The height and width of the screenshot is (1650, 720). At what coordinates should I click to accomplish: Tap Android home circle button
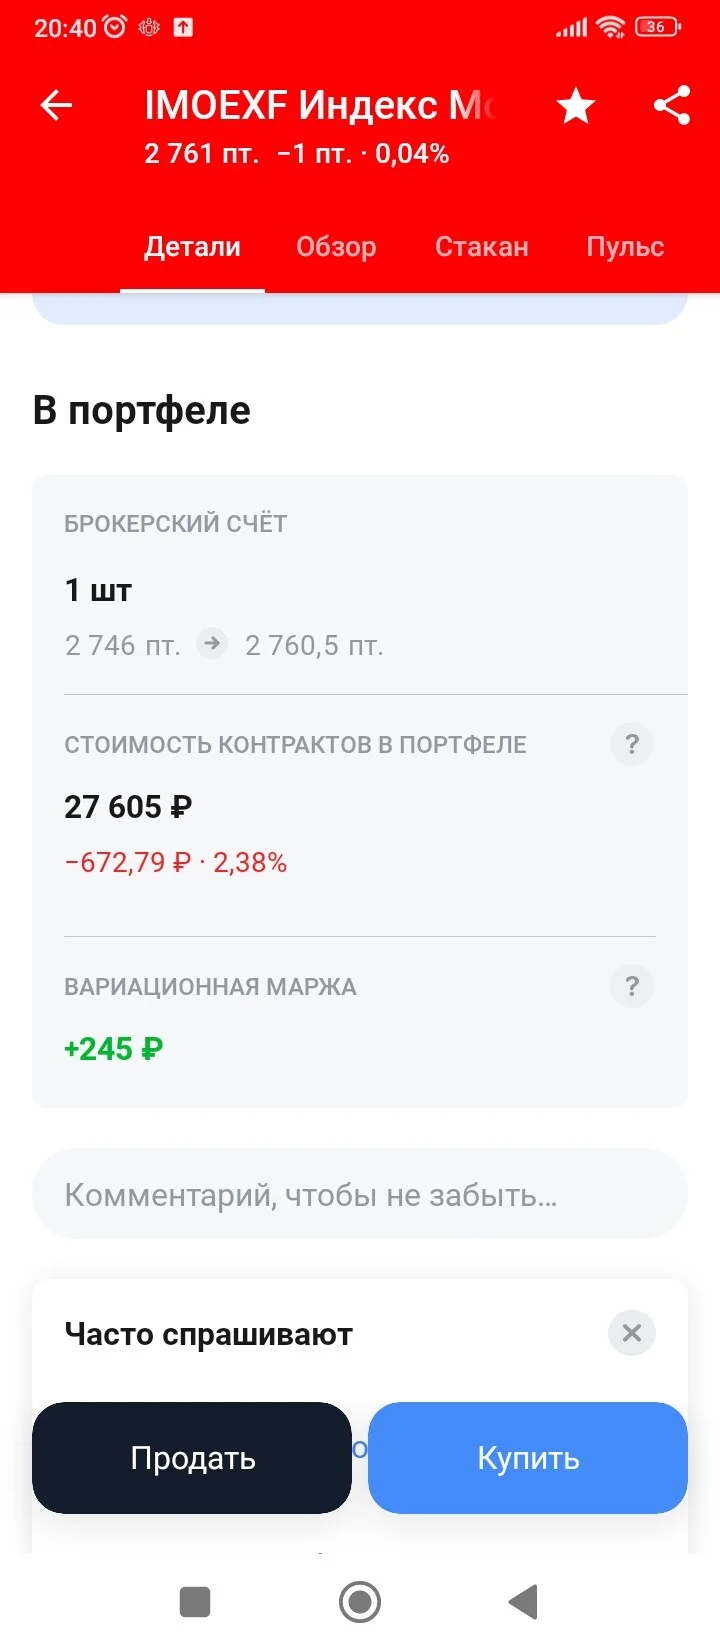tap(360, 1602)
